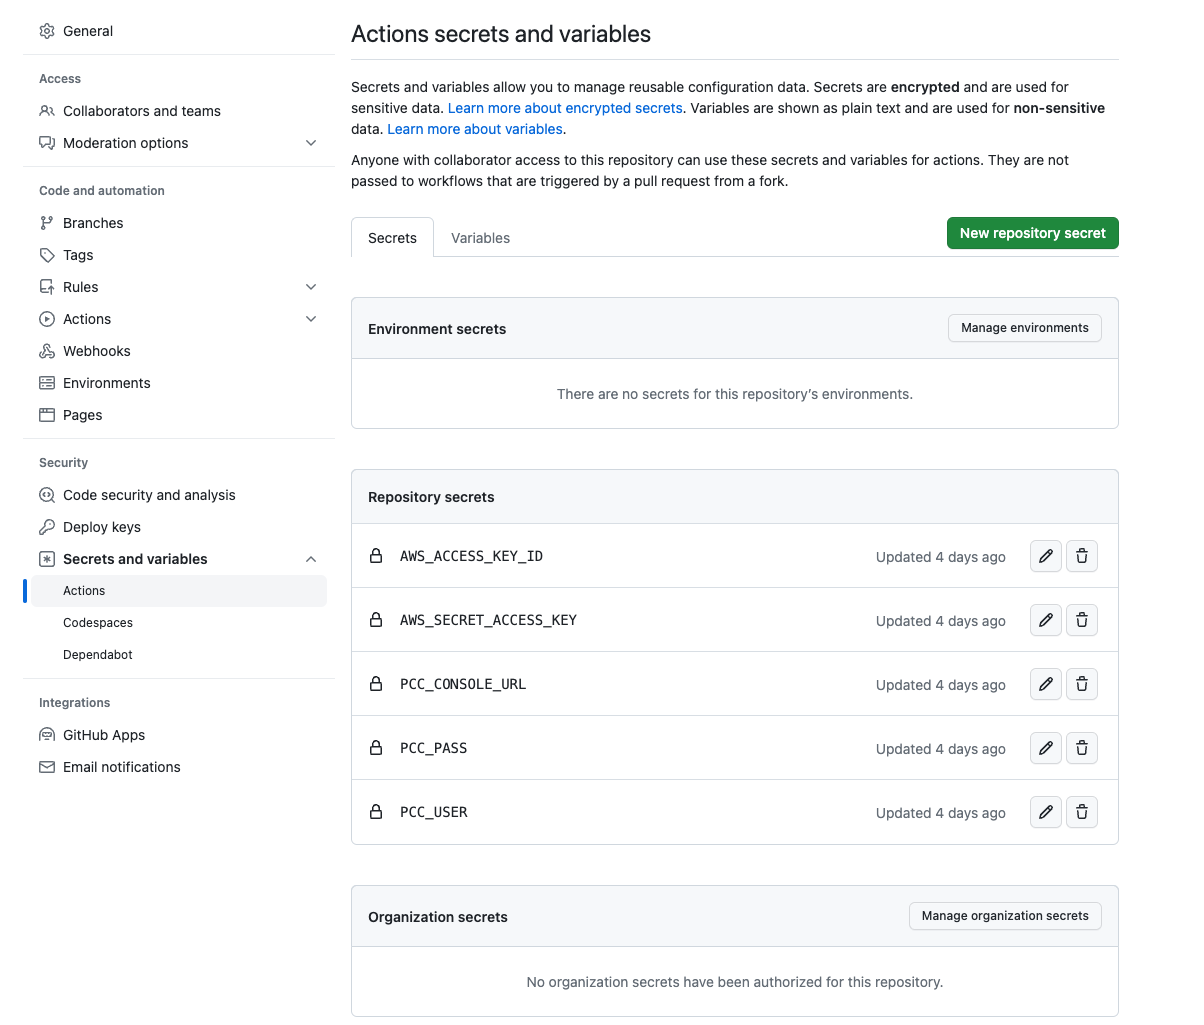Viewport: 1204px width, 1025px height.
Task: Remove PCC_PASS secret via trash icon
Action: [1081, 748]
